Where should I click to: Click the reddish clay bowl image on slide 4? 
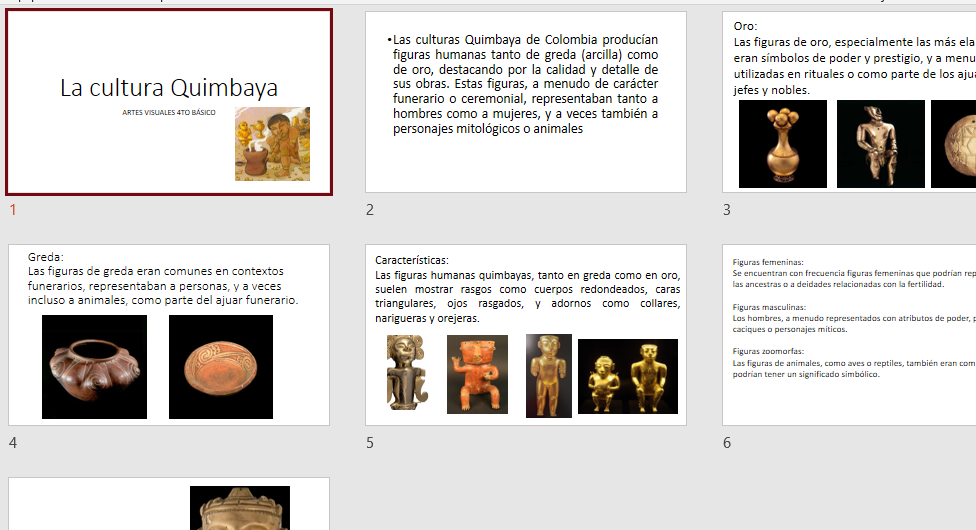(220, 366)
